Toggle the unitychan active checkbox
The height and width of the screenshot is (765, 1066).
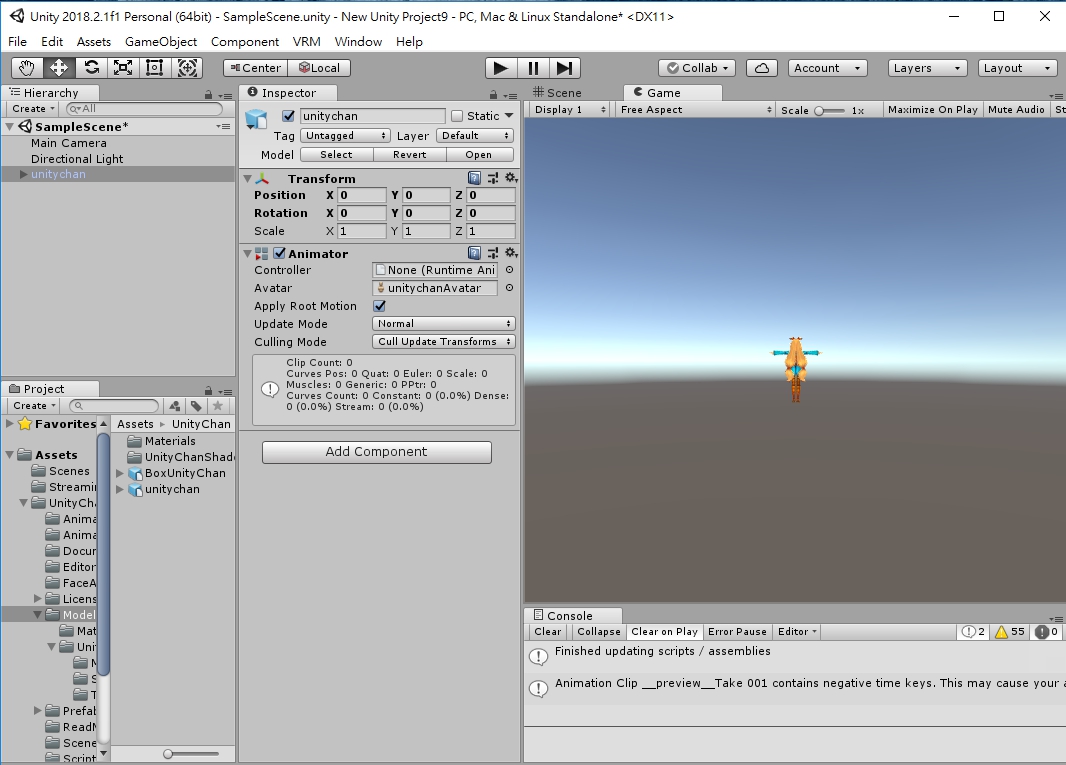click(x=288, y=116)
